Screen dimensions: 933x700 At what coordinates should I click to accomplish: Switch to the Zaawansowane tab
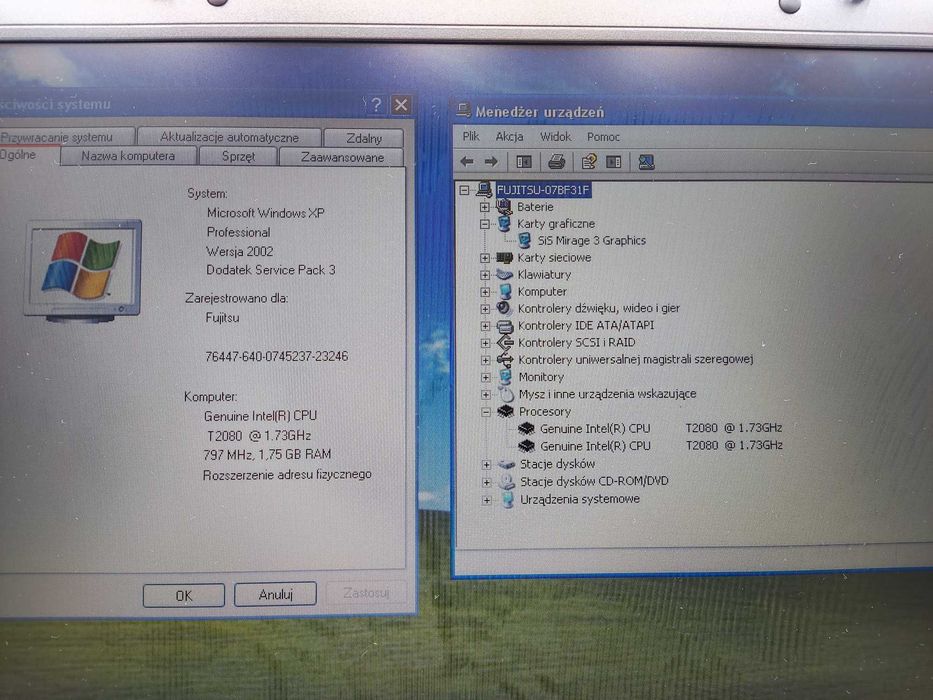click(342, 157)
